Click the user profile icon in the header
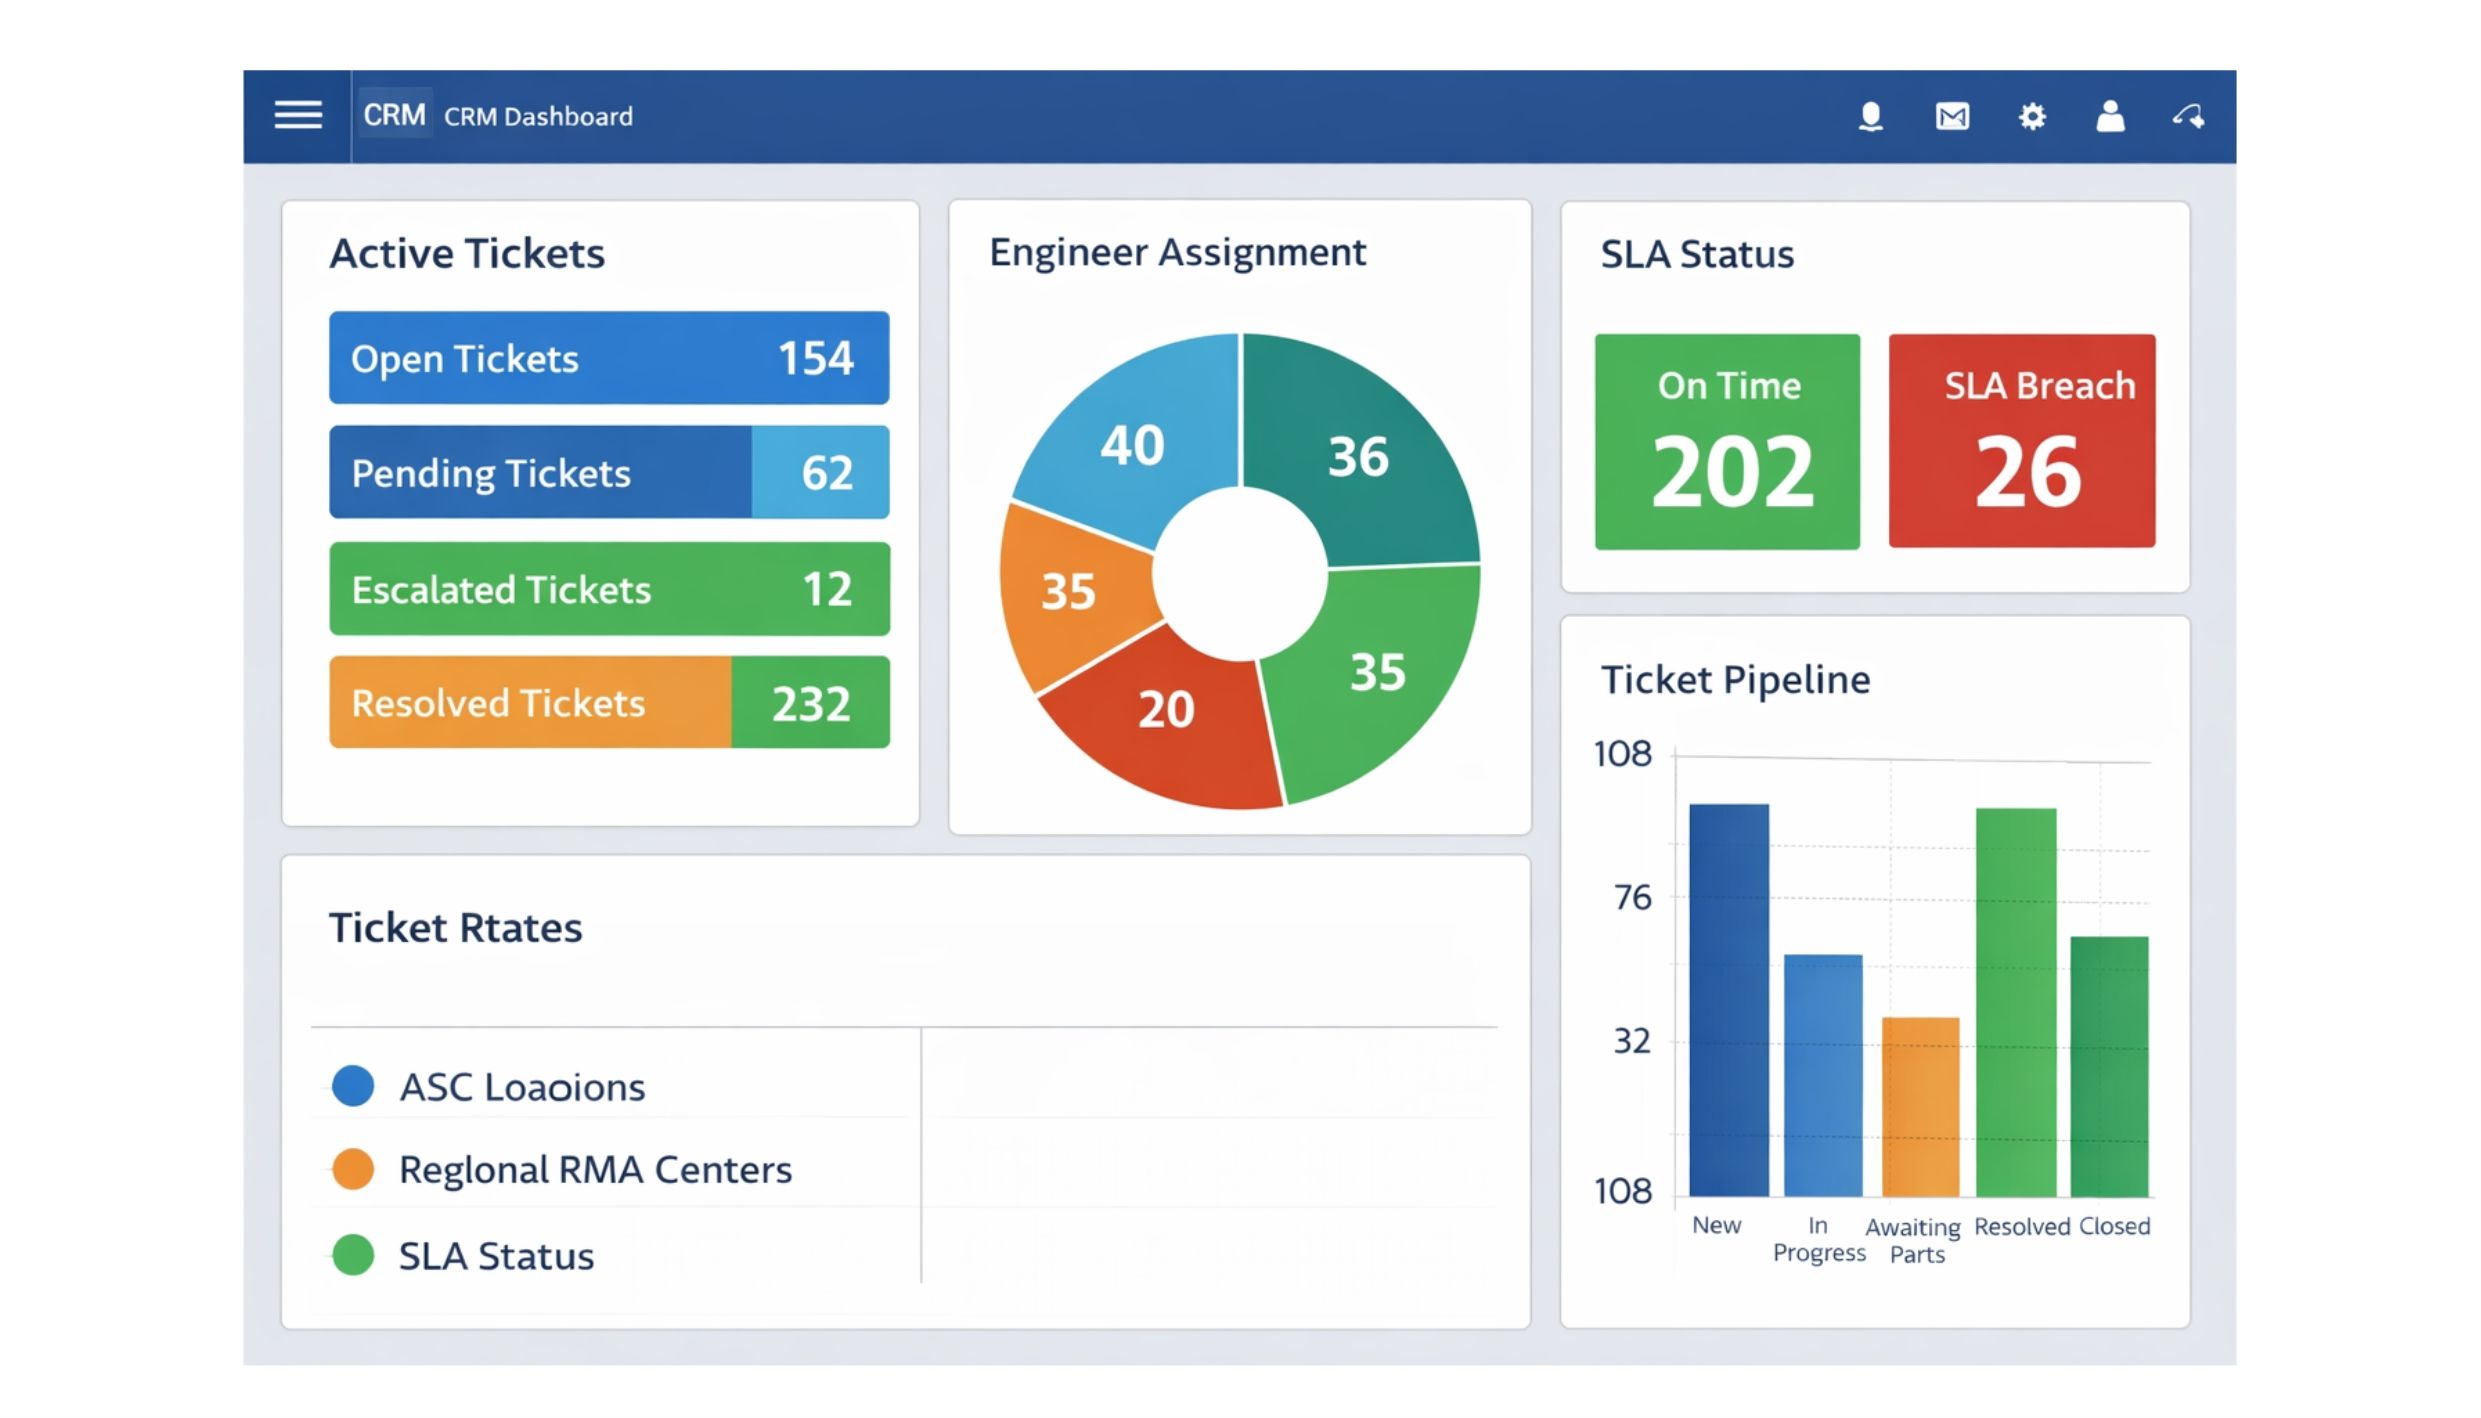This screenshot has width=2481, height=1418. 2110,117
